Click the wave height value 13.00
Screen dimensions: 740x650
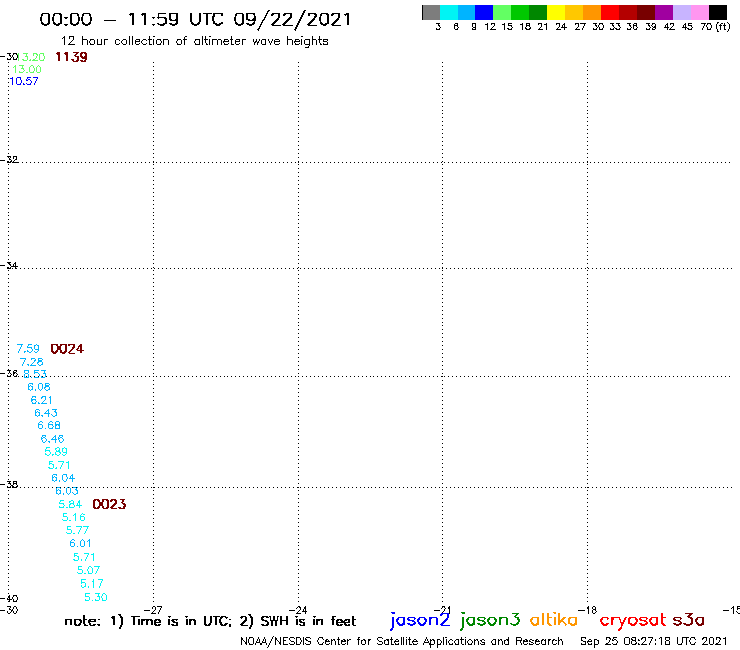coord(27,69)
